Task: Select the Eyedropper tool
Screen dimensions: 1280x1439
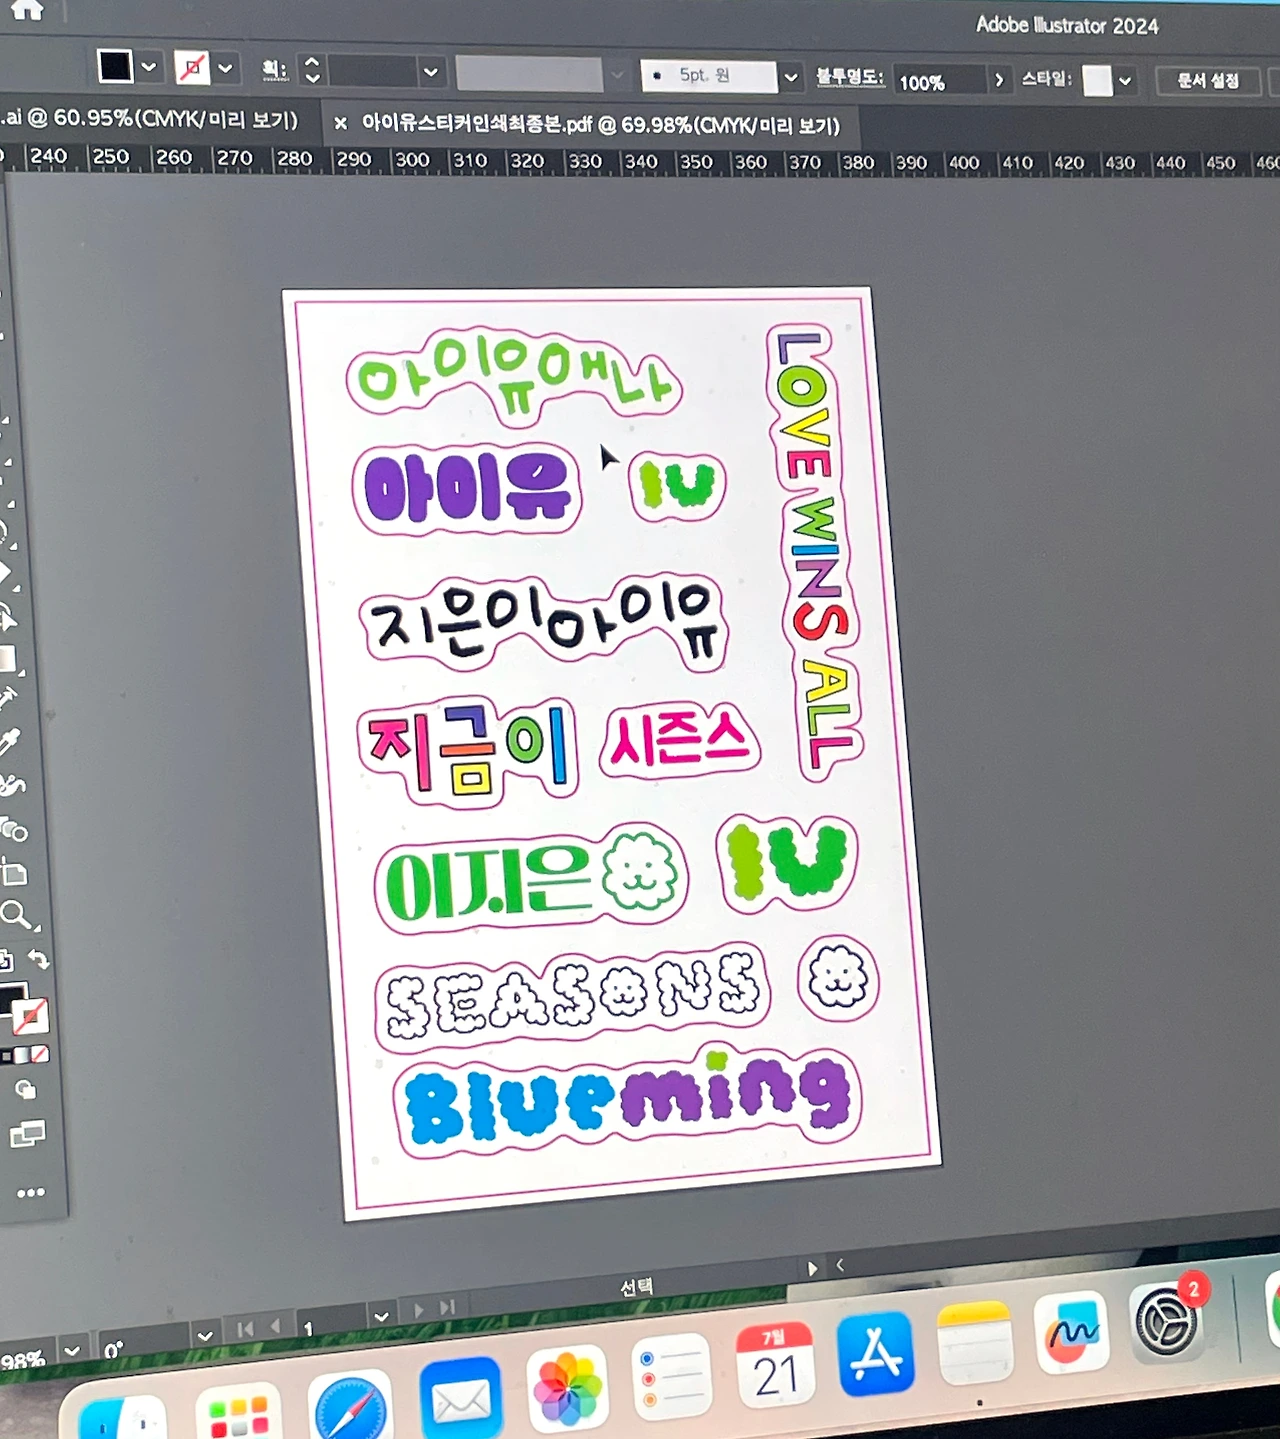Action: (9, 741)
